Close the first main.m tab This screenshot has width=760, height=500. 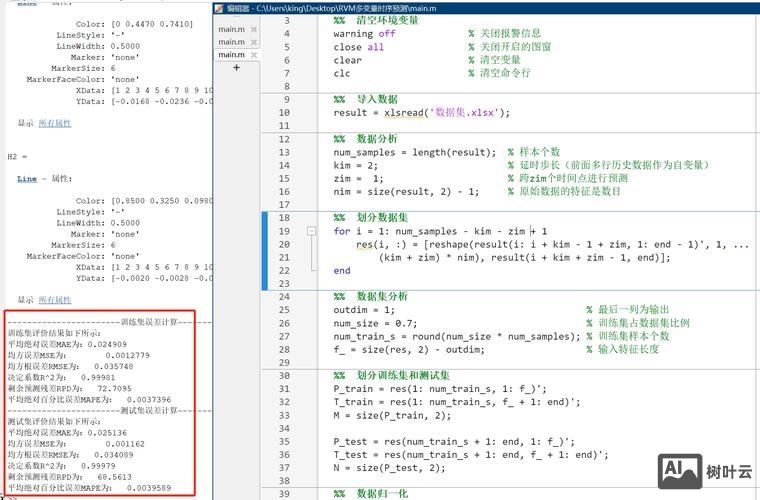[x=254, y=30]
